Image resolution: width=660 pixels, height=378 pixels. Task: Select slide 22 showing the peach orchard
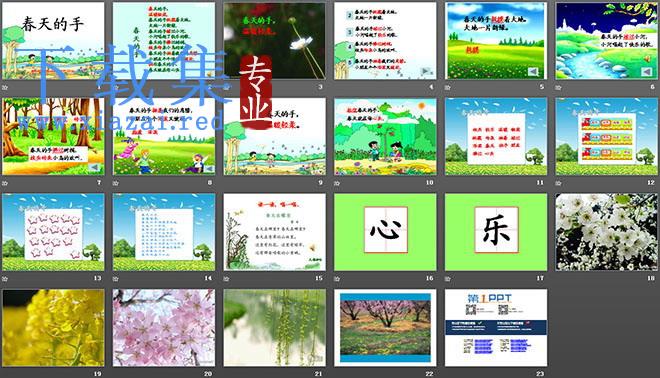pyautogui.click(x=385, y=327)
